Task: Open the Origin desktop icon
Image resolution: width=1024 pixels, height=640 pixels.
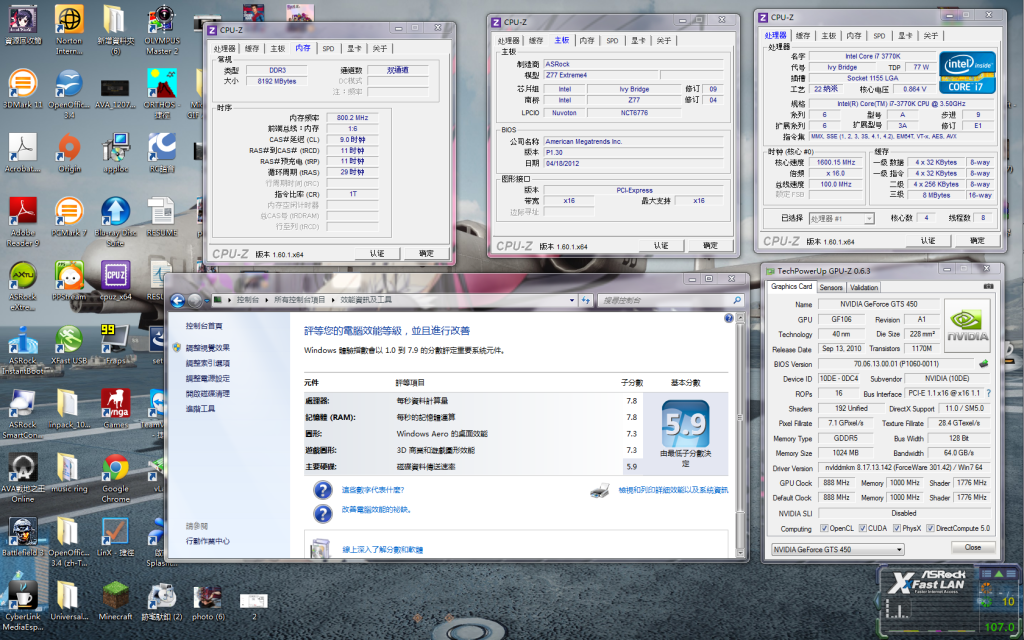Action: (69, 152)
